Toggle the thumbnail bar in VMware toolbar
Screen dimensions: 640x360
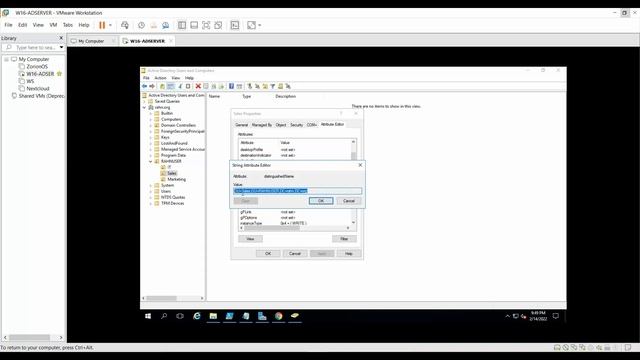194,25
